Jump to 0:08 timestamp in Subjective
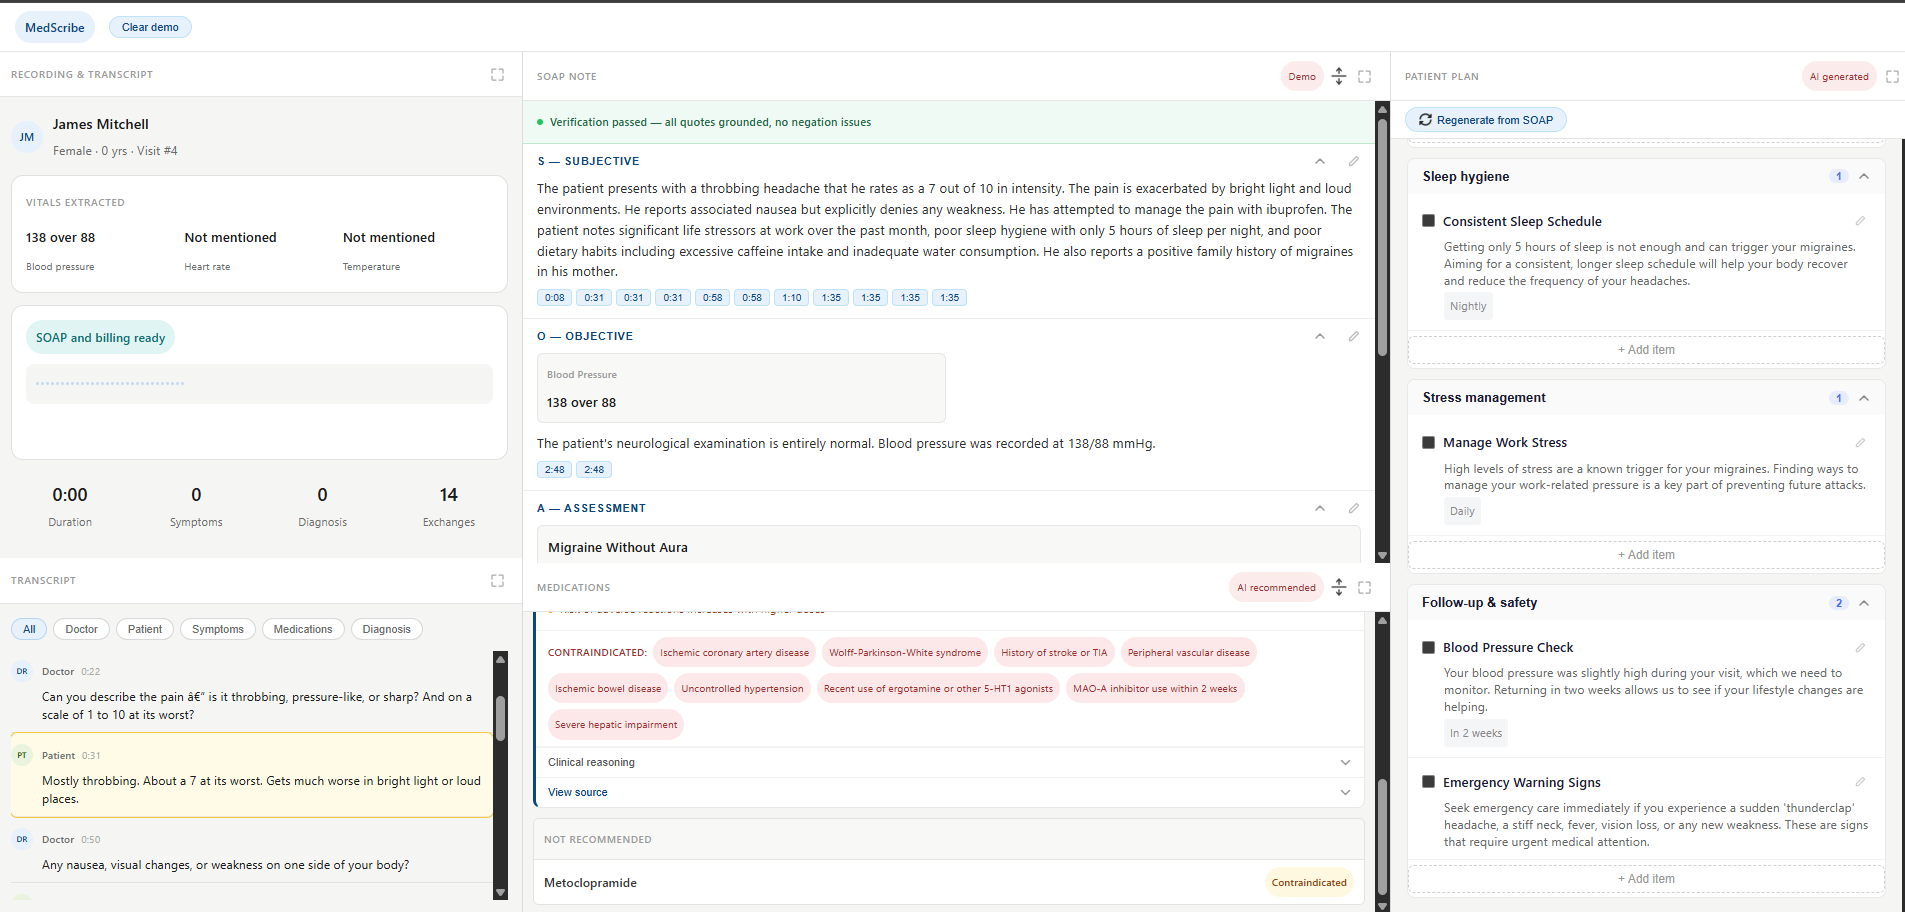 click(x=555, y=298)
